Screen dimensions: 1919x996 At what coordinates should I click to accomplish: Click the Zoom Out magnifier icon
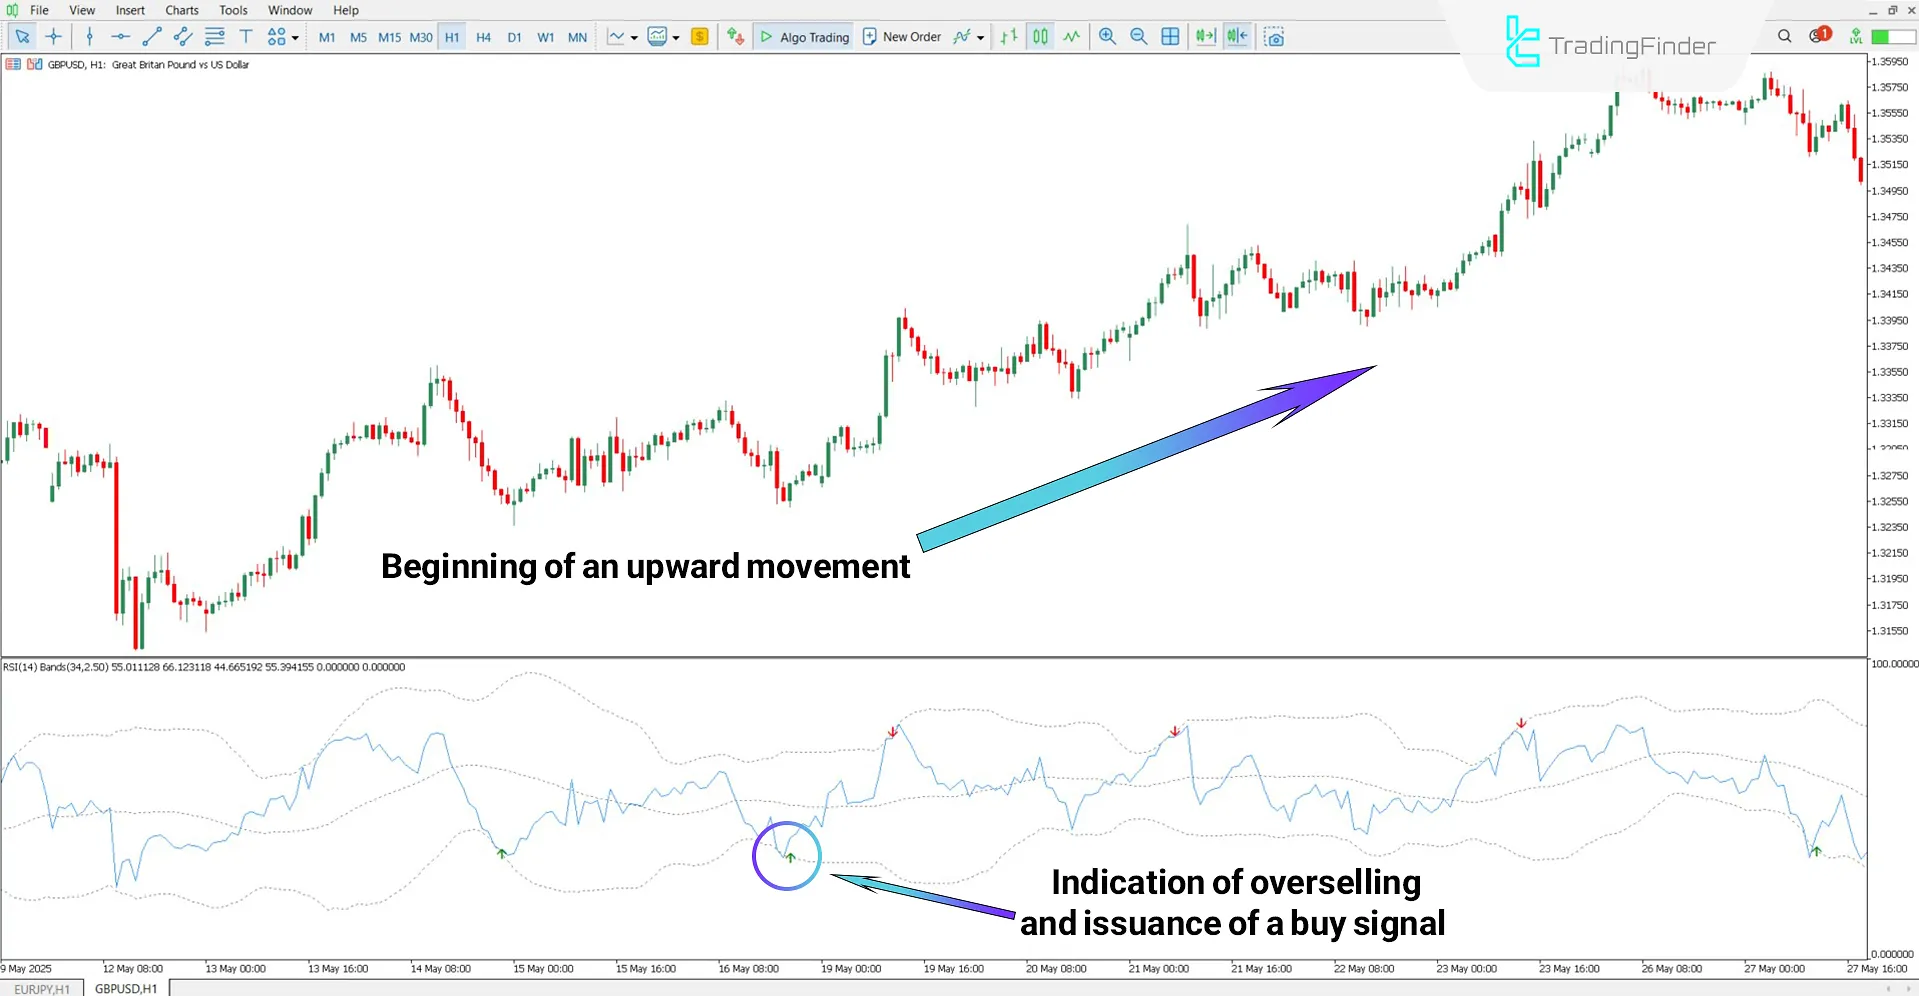[x=1139, y=36]
